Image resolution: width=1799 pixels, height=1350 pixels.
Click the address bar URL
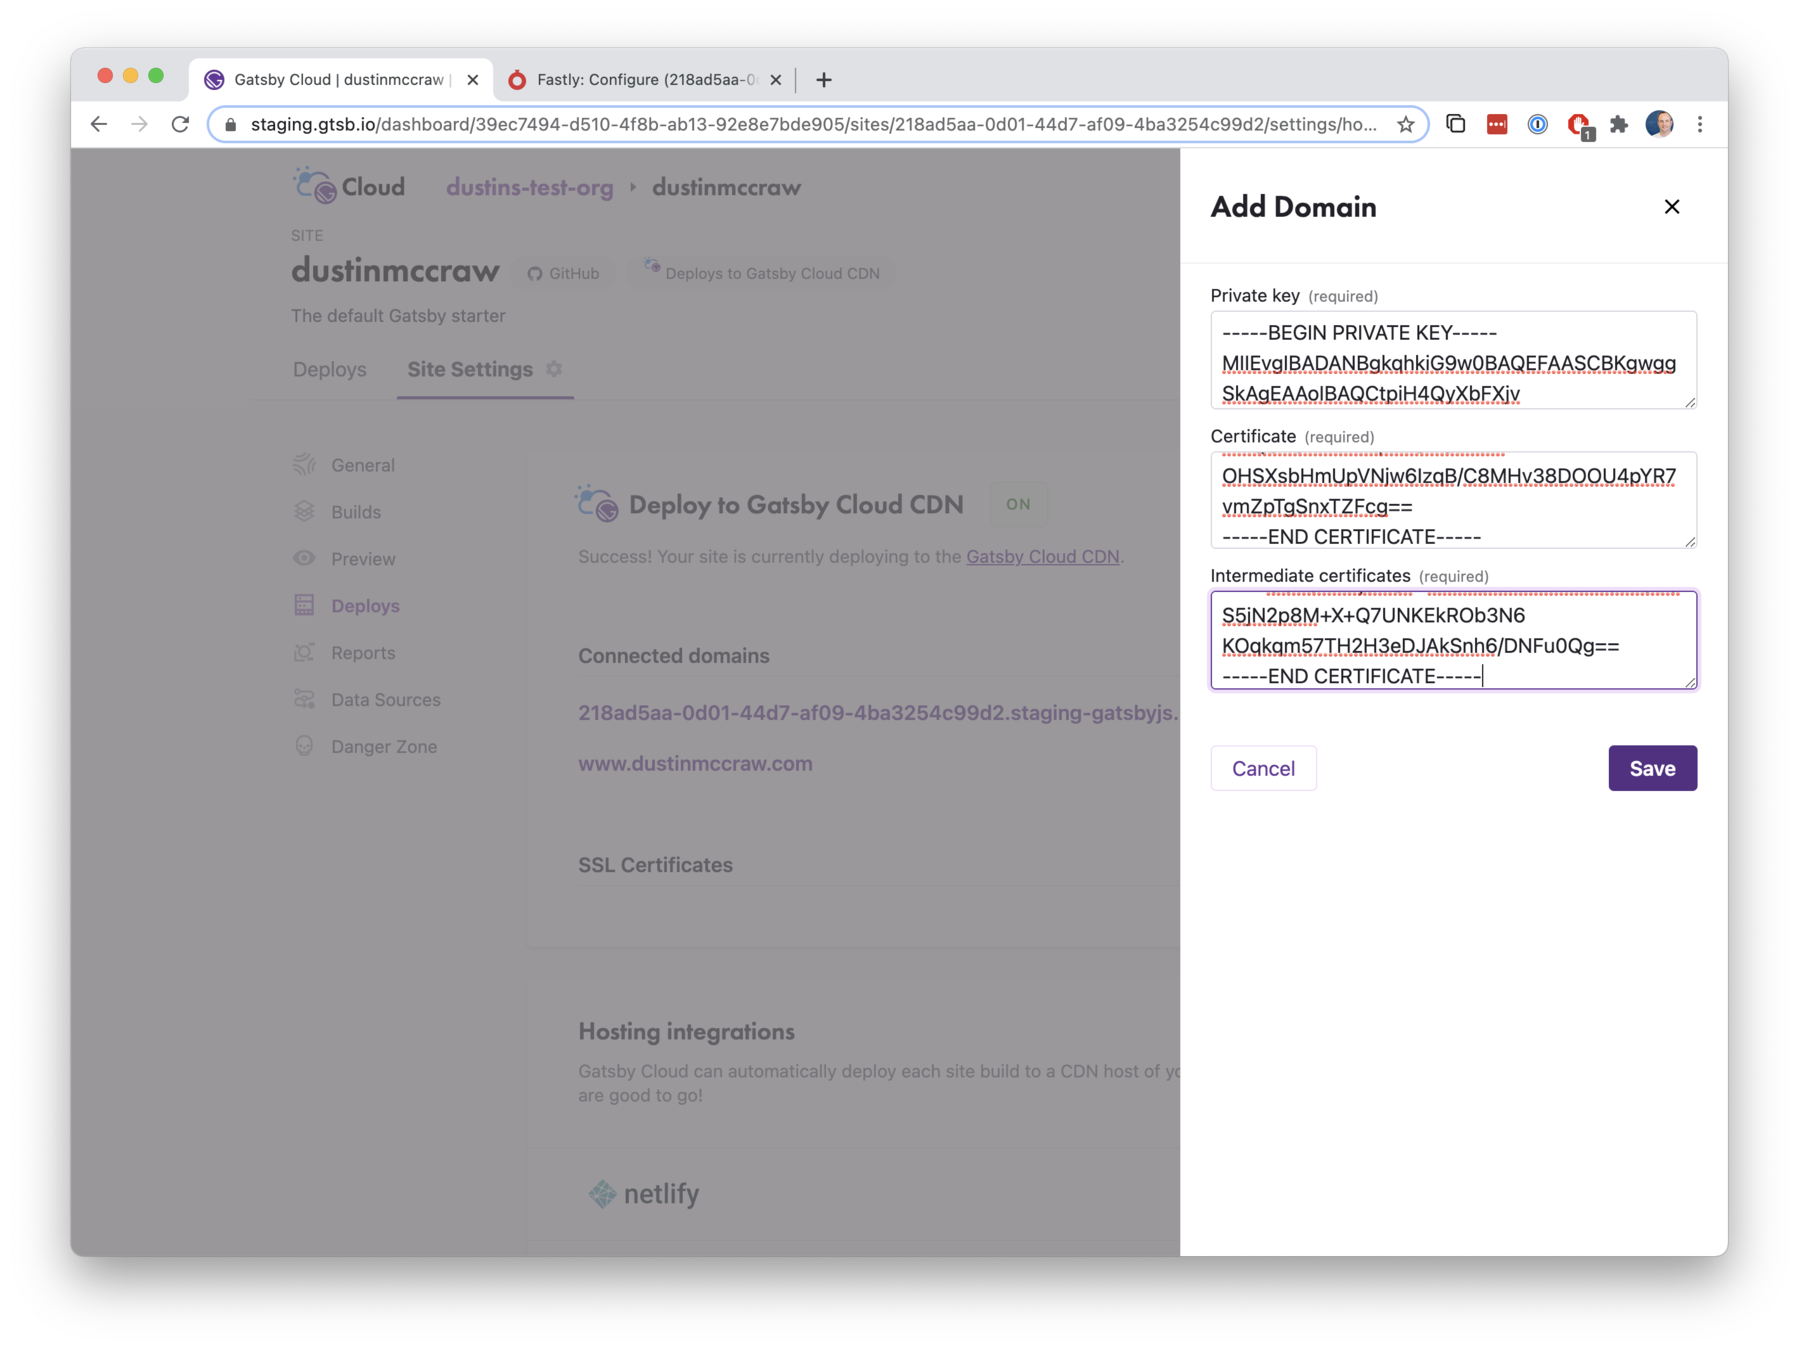(813, 124)
